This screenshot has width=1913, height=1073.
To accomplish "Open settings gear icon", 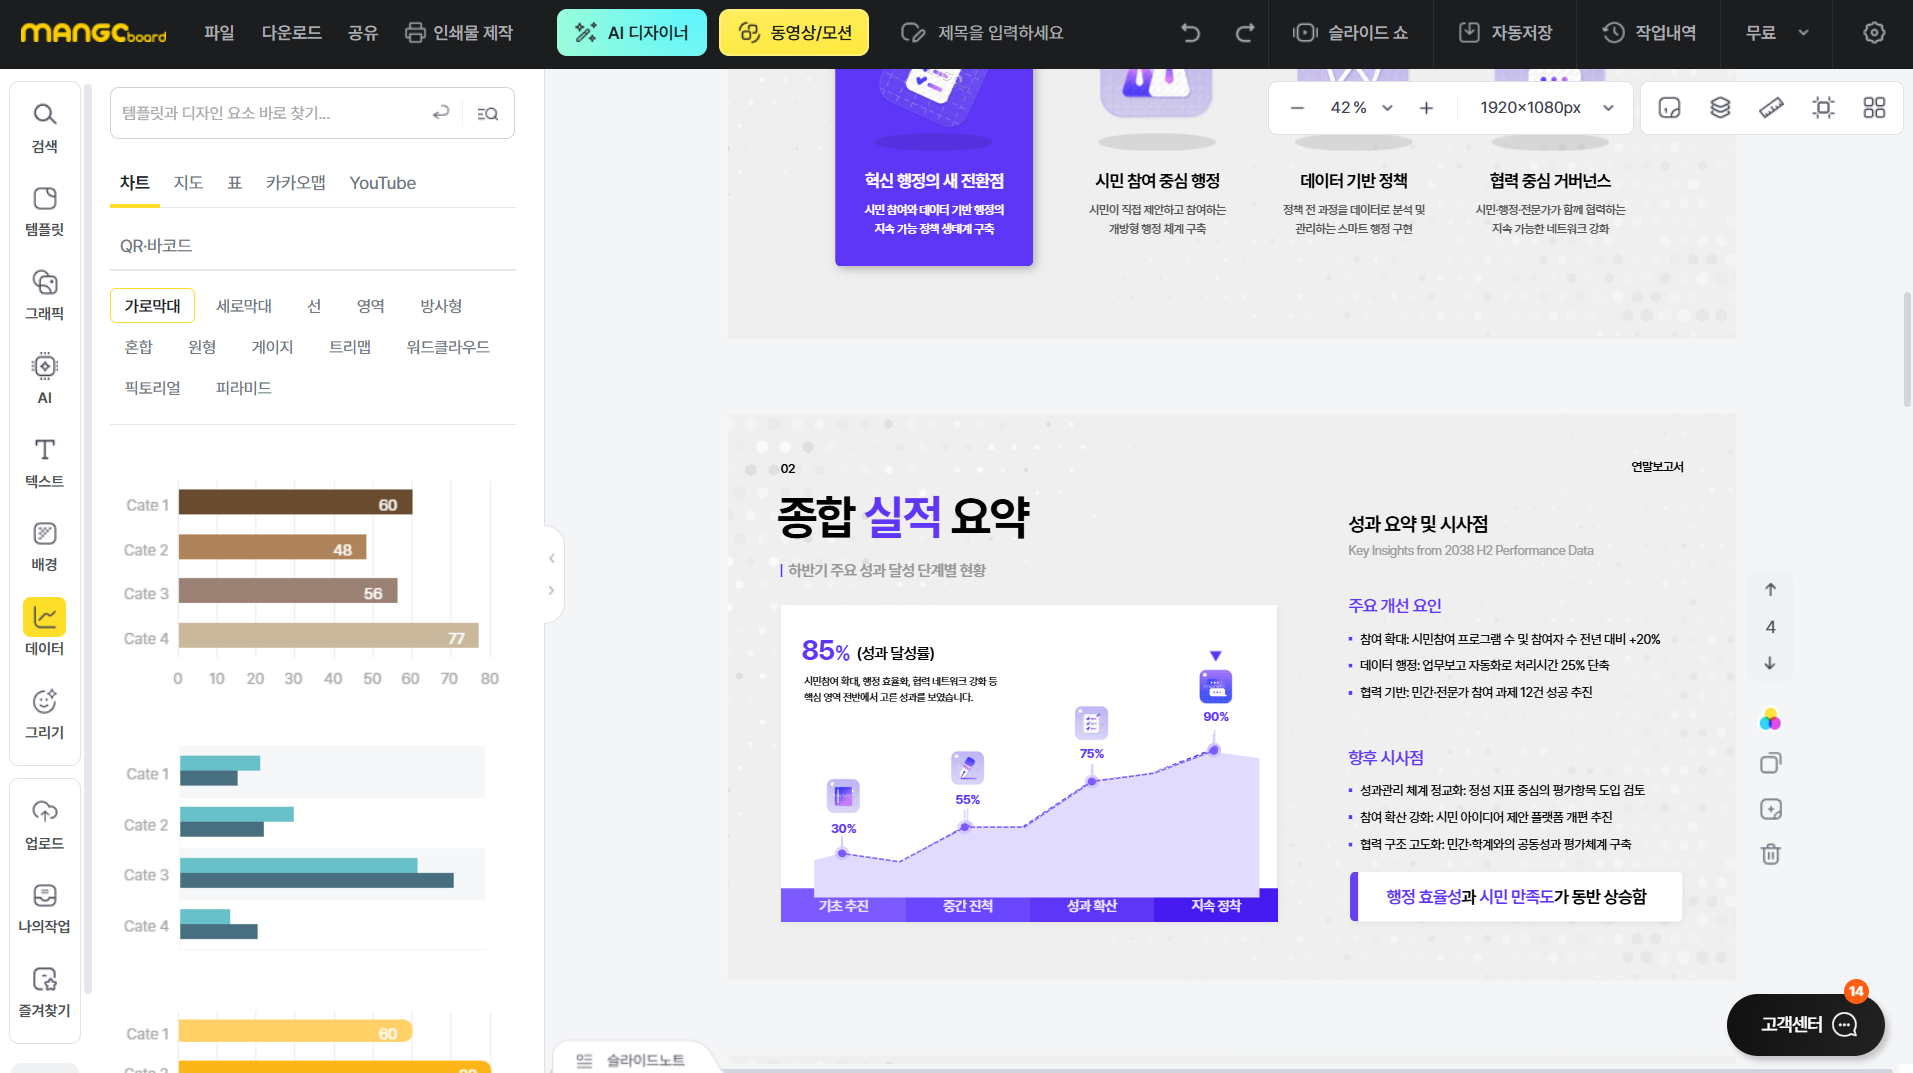I will 1874,33.
